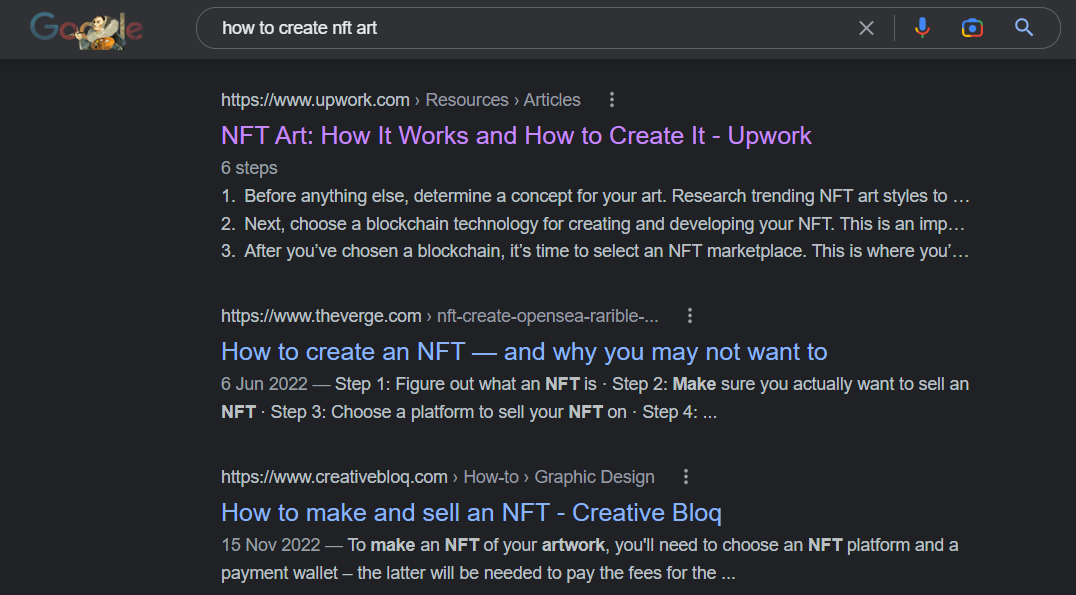
Task: Open search by image camera icon
Action: [x=972, y=28]
